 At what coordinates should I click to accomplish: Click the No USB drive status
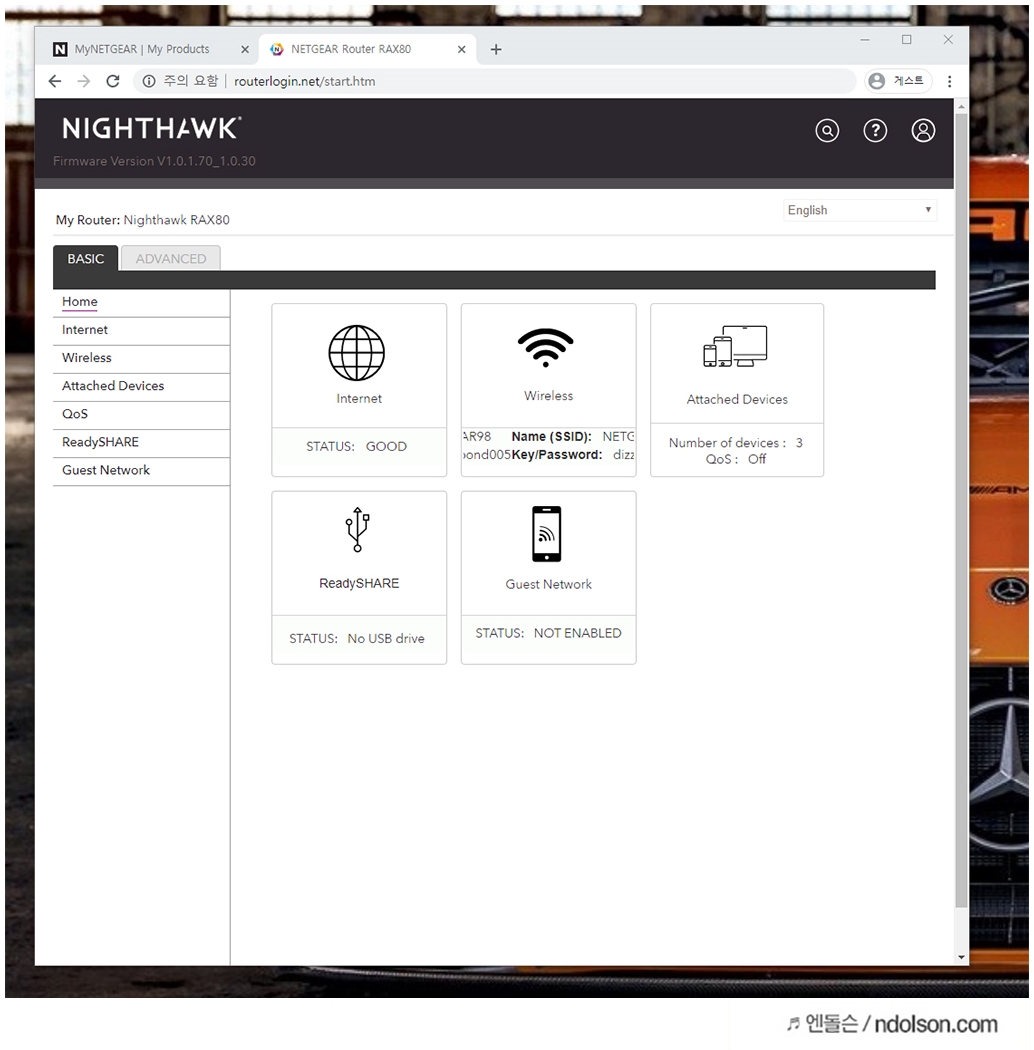[x=357, y=639]
